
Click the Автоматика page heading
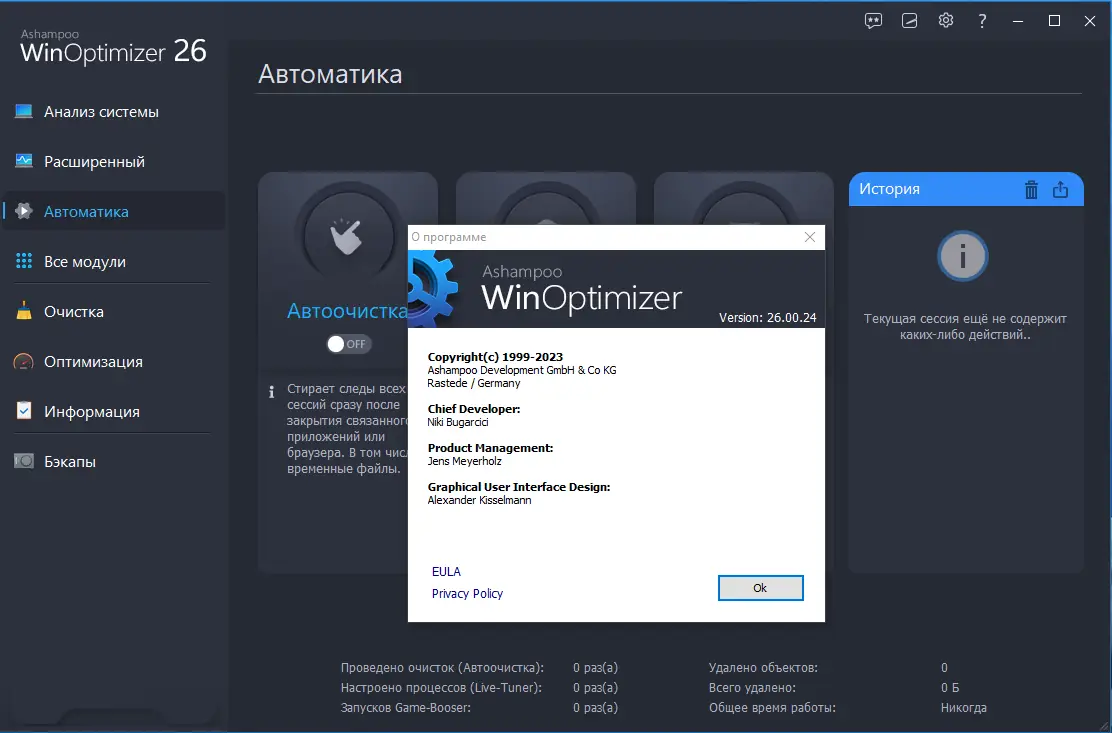pos(330,74)
